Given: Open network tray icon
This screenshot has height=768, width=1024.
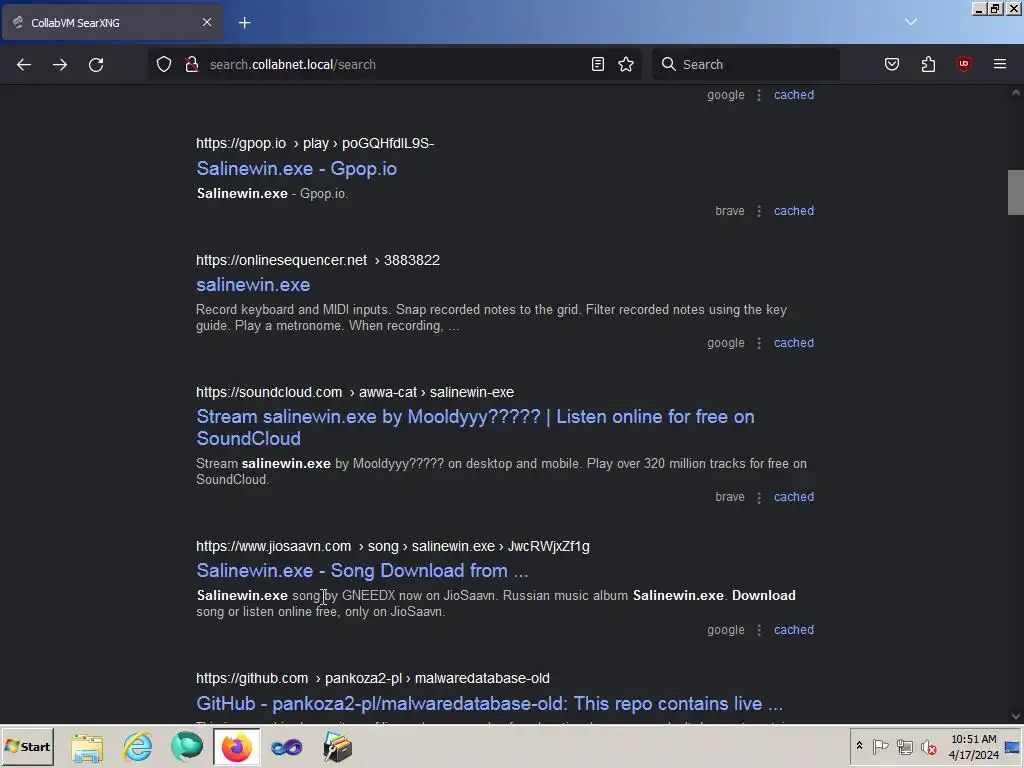Looking at the screenshot, I should [904, 746].
